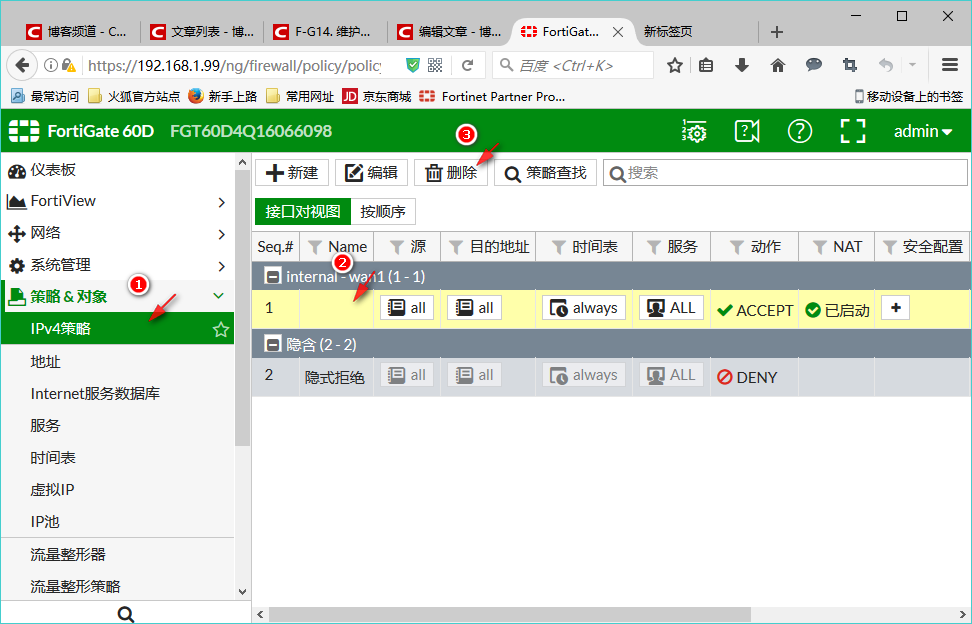Add security profile with plus button in row 1

[x=895, y=308]
